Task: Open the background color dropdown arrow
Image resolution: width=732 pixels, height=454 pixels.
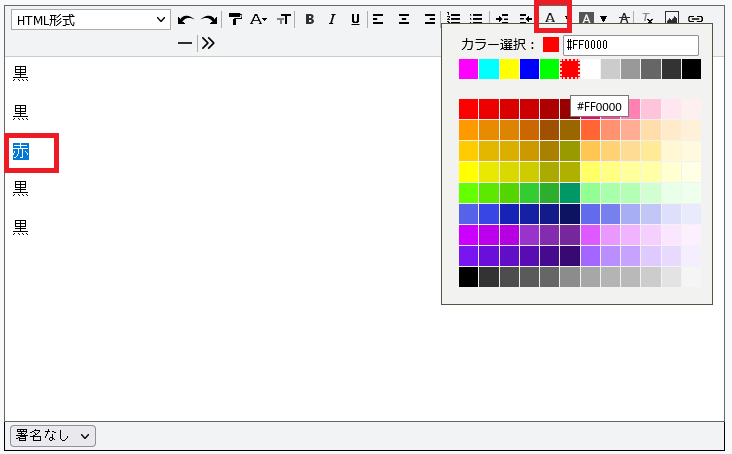Action: click(603, 19)
